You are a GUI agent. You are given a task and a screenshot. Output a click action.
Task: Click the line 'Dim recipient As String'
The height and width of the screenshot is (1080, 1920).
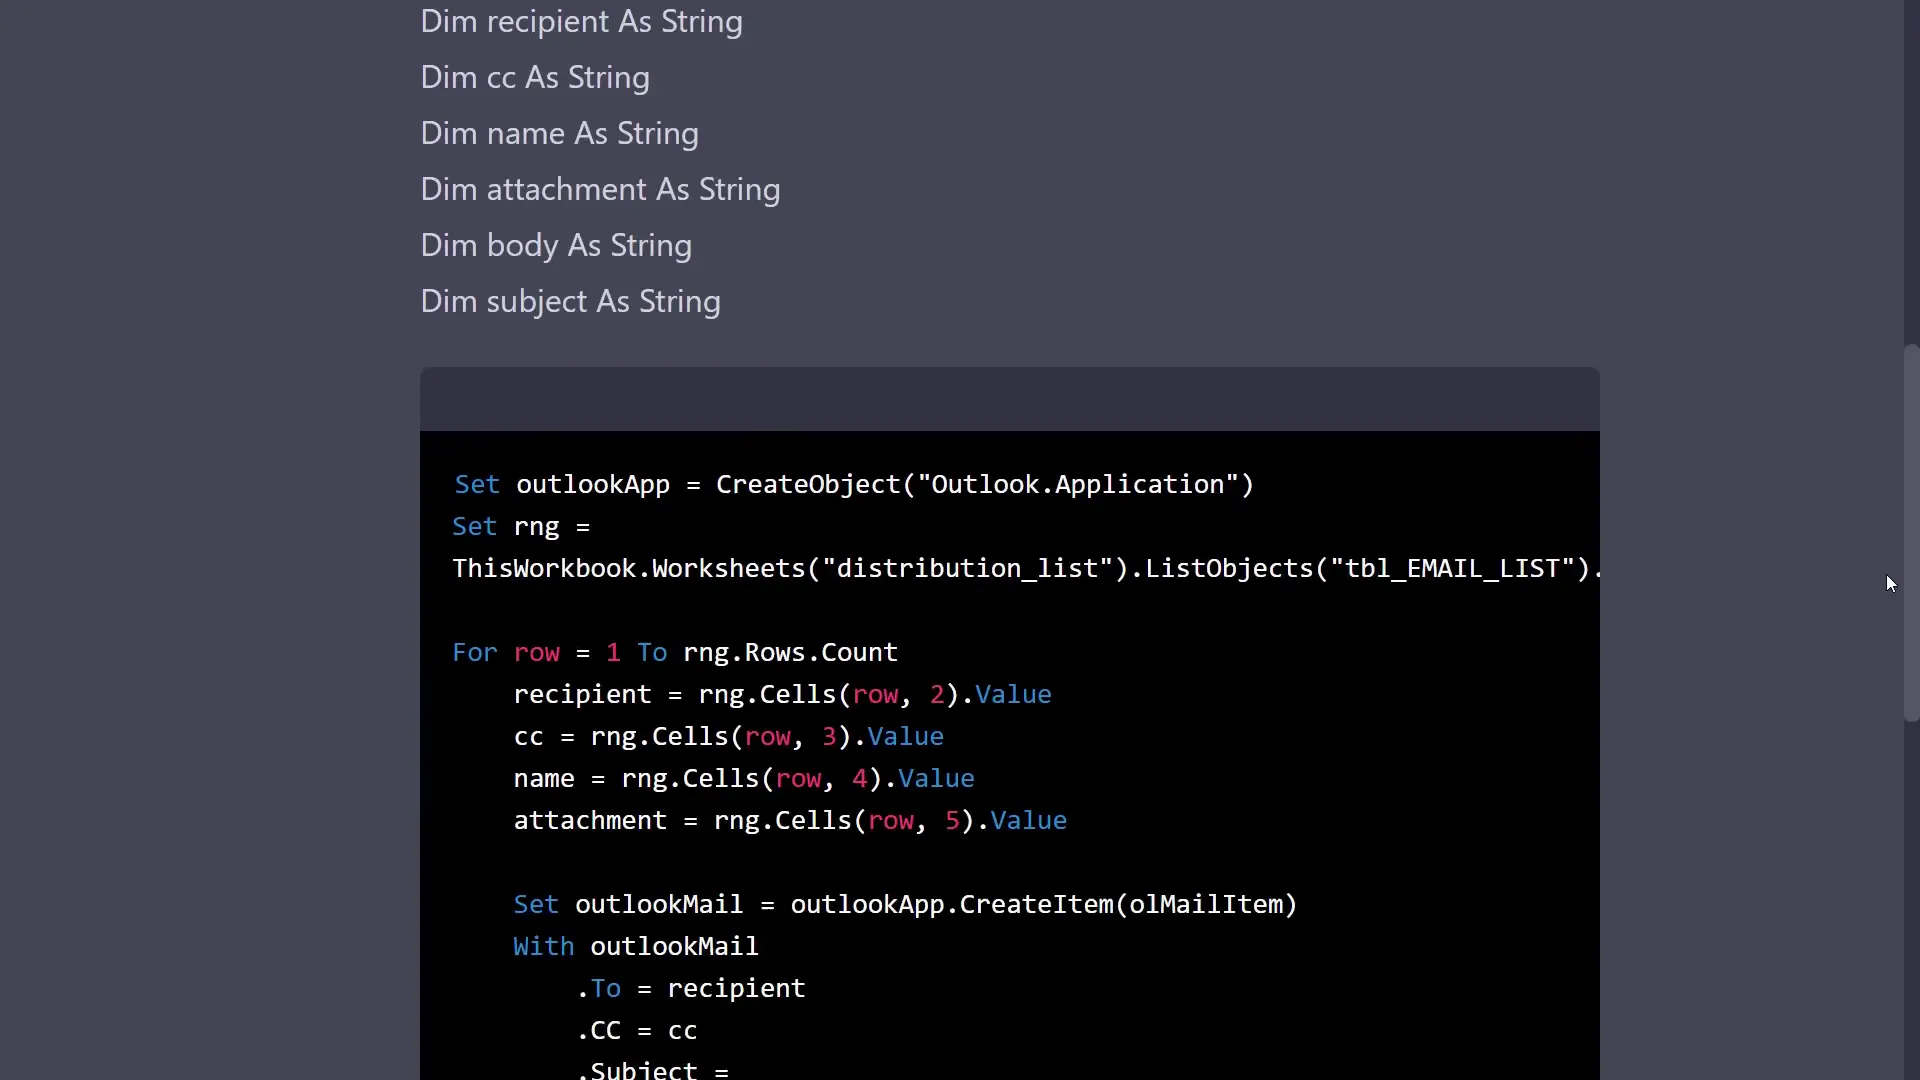[582, 22]
